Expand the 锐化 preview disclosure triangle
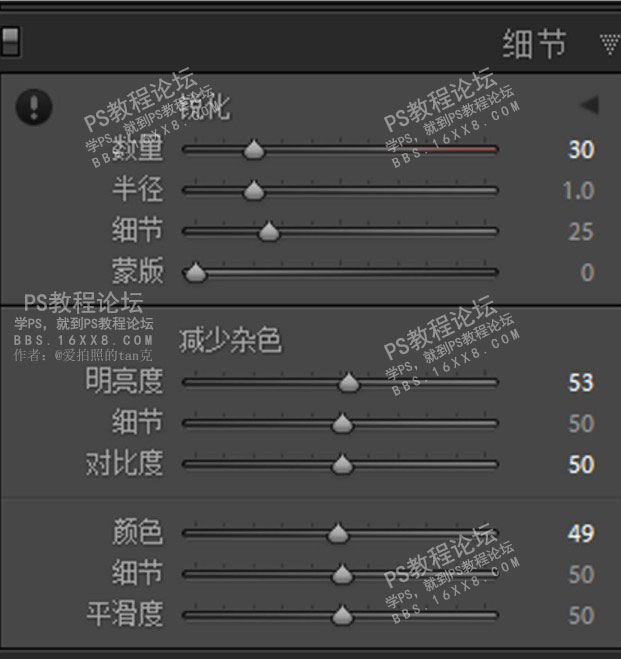Viewport: 621px width, 659px height. pos(589,105)
